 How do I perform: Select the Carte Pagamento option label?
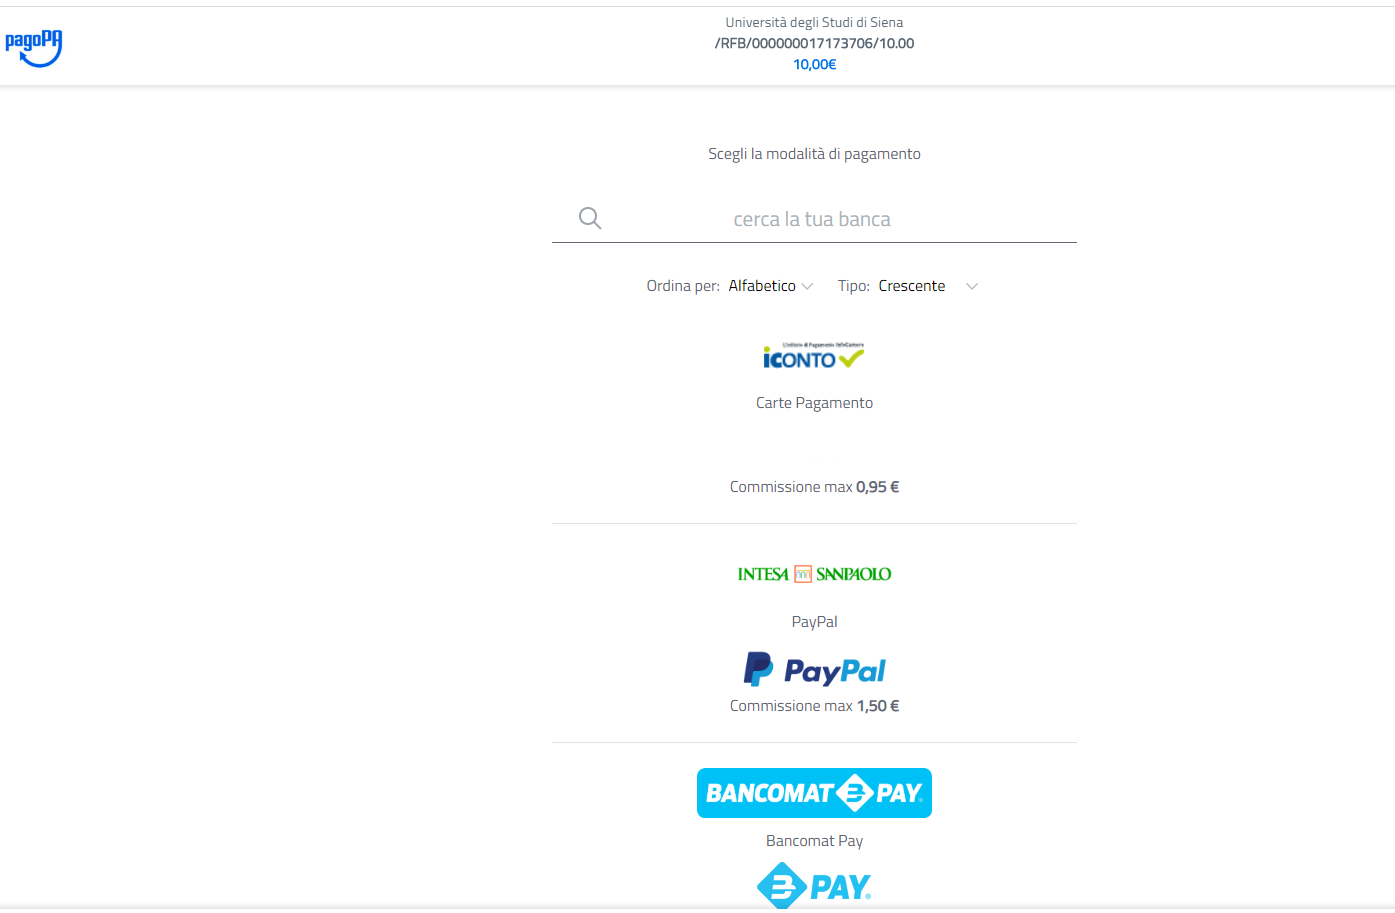814,403
